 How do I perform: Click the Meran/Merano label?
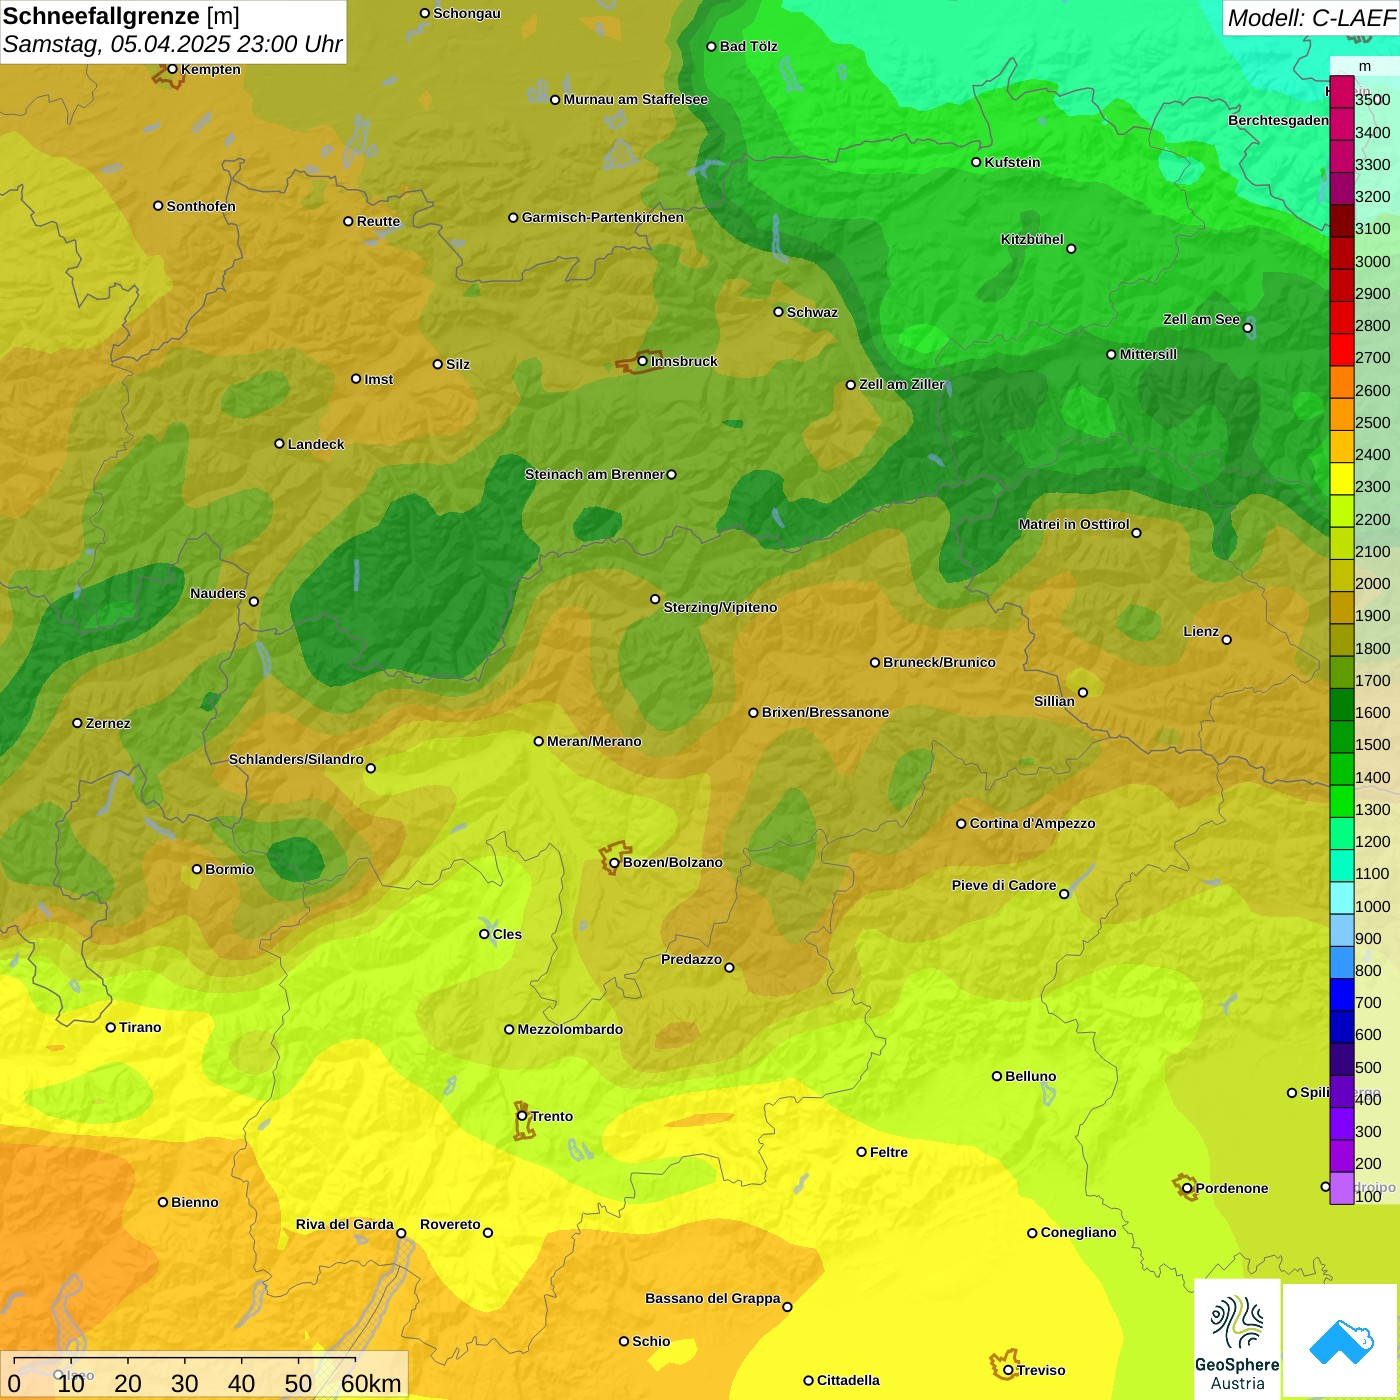click(x=595, y=741)
